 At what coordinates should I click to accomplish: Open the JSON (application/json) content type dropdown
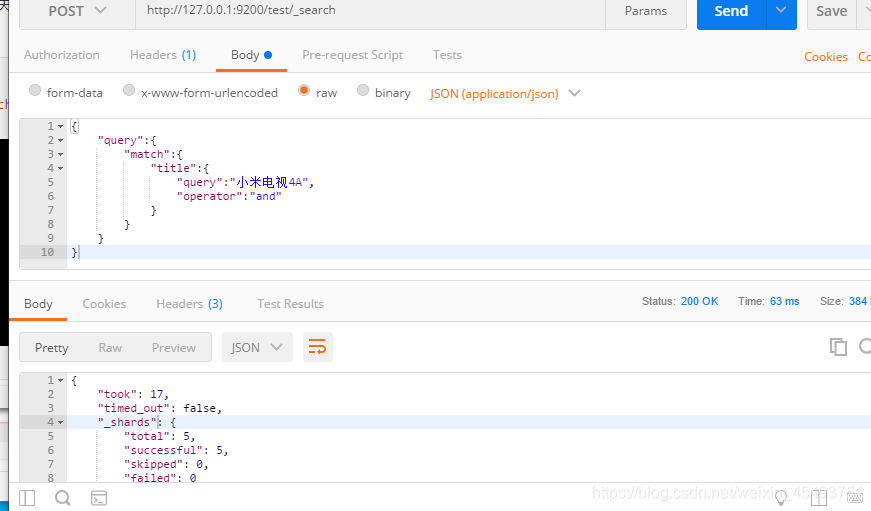pyautogui.click(x=504, y=93)
